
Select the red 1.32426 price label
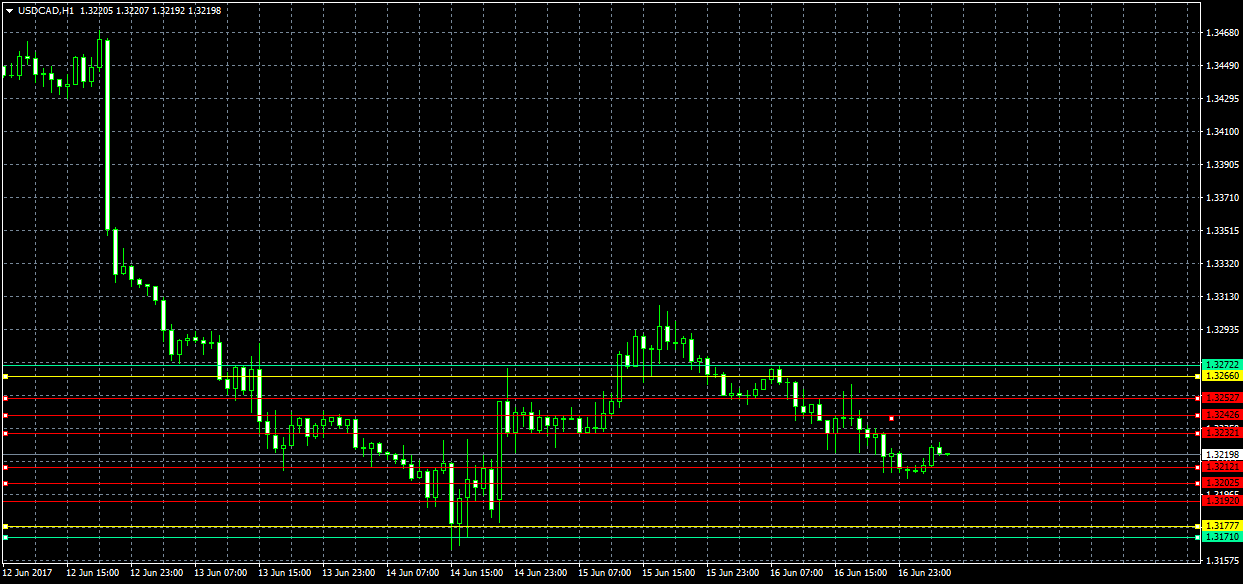pyautogui.click(x=1222, y=414)
